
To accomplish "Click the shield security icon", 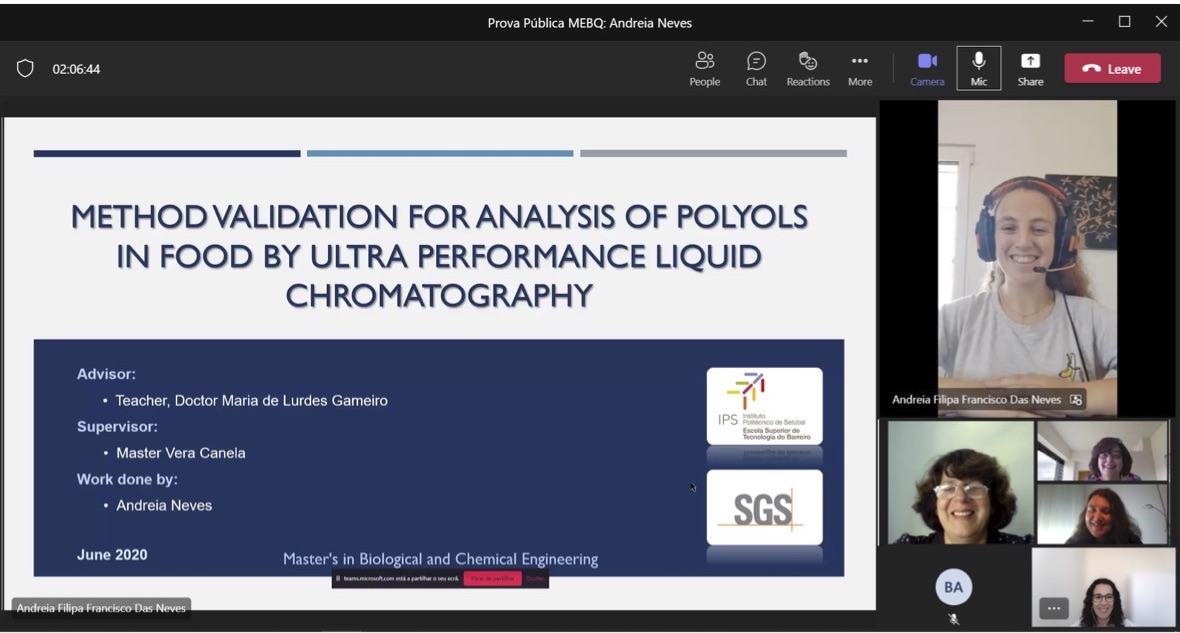I will (x=25, y=69).
